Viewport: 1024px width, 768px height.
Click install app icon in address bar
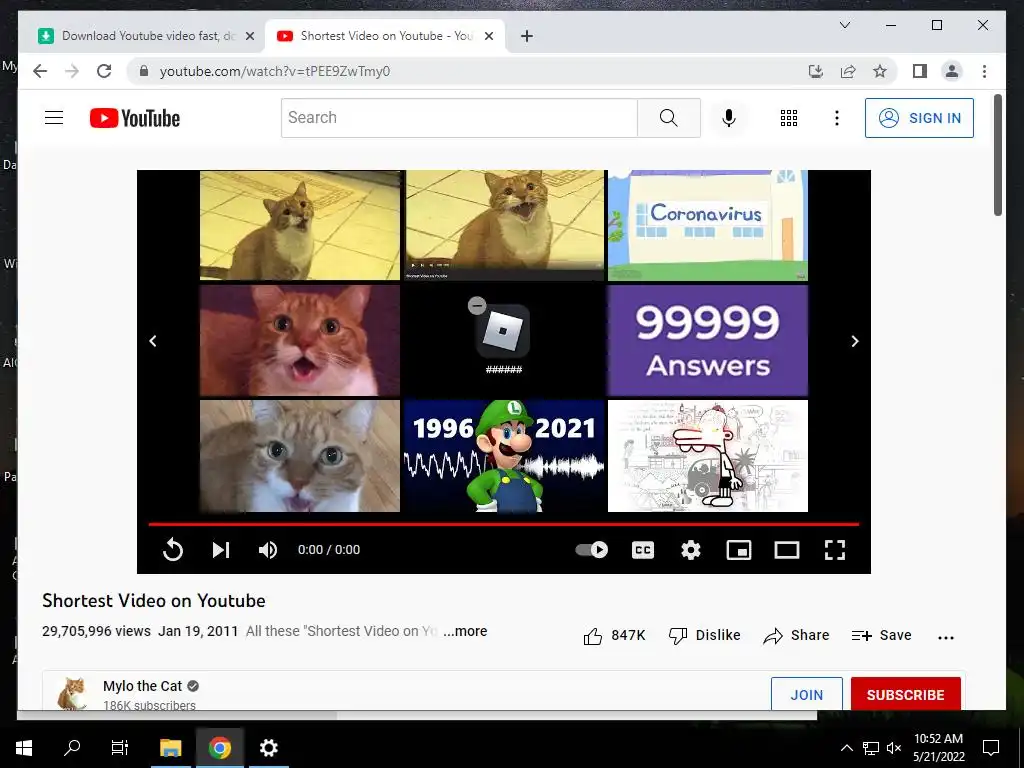point(816,71)
